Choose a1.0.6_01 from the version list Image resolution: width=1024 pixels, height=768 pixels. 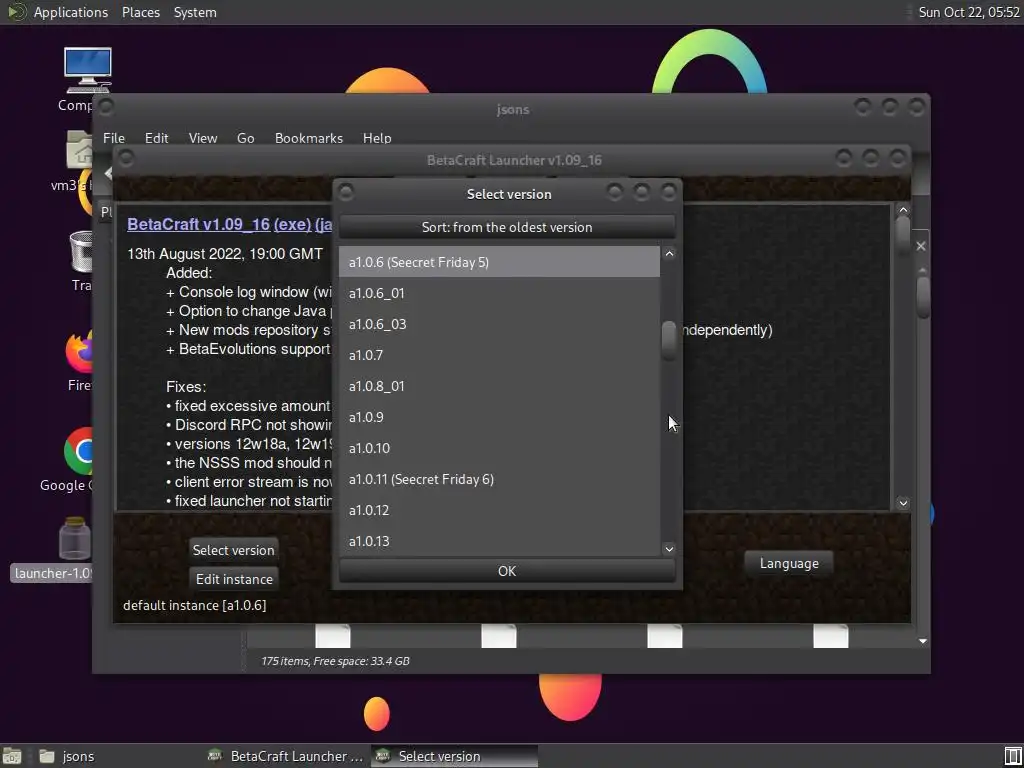coord(499,293)
